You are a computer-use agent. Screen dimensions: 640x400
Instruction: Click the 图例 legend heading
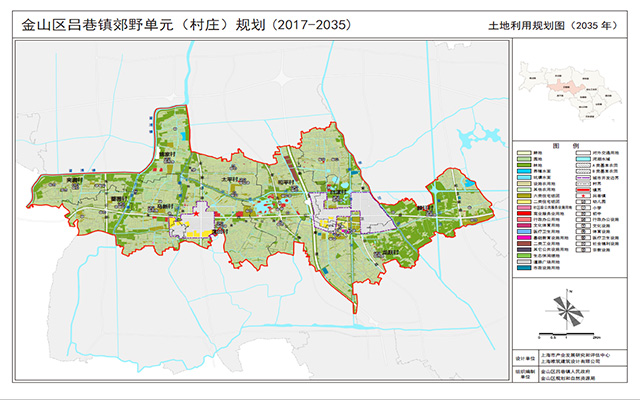(566, 146)
